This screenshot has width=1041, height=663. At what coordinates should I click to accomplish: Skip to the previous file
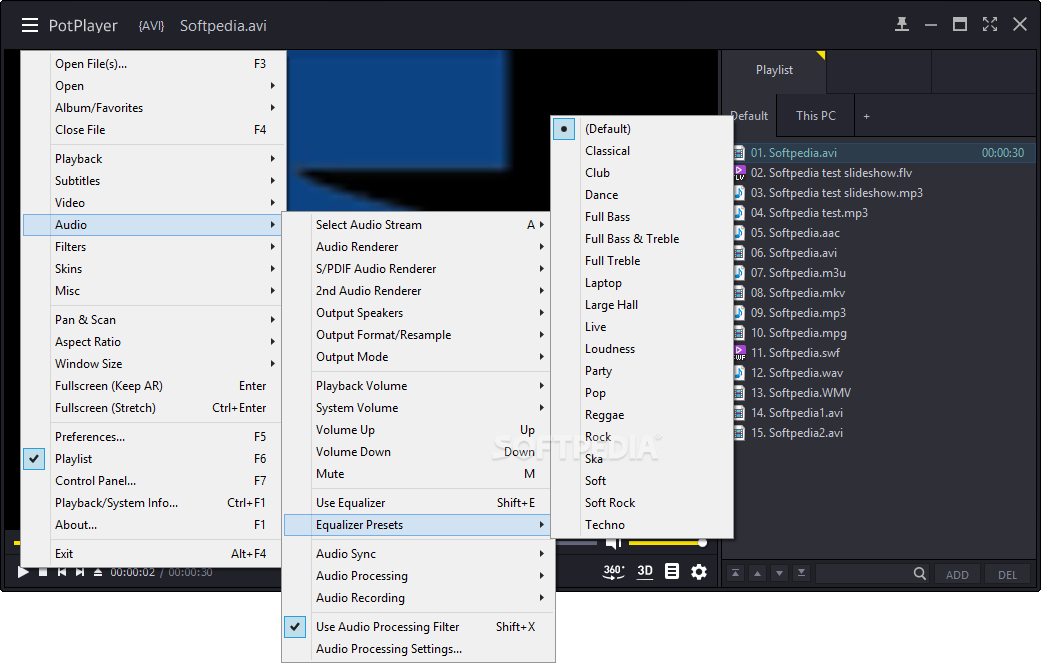62,572
